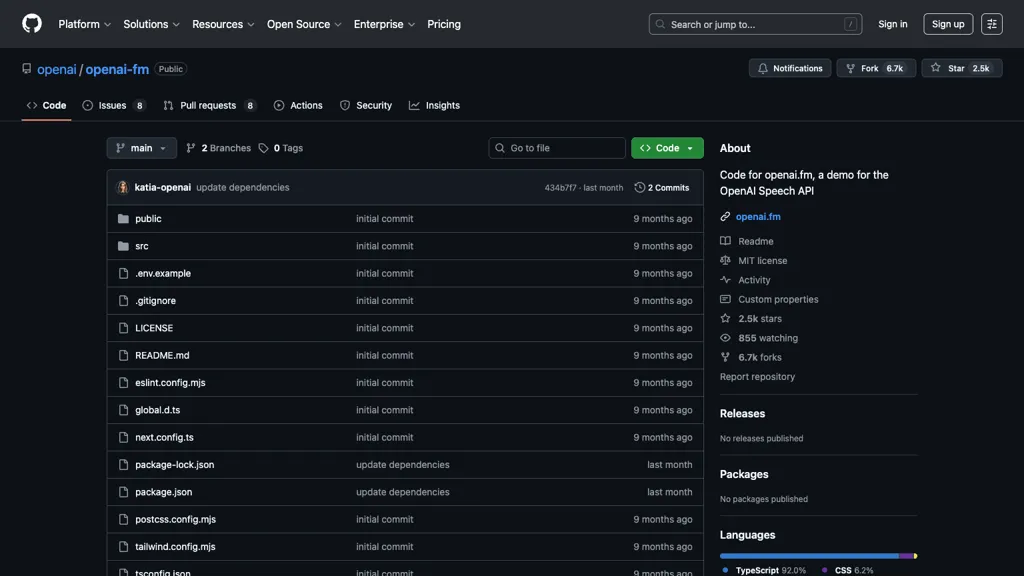Screen dimensions: 1024x576
Task: Click the src folder icon
Action: (x=123, y=246)
